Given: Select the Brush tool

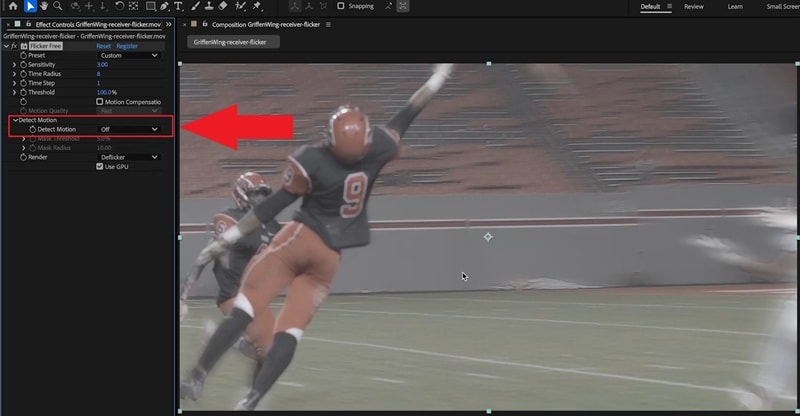Looking at the screenshot, I should click(x=195, y=6).
